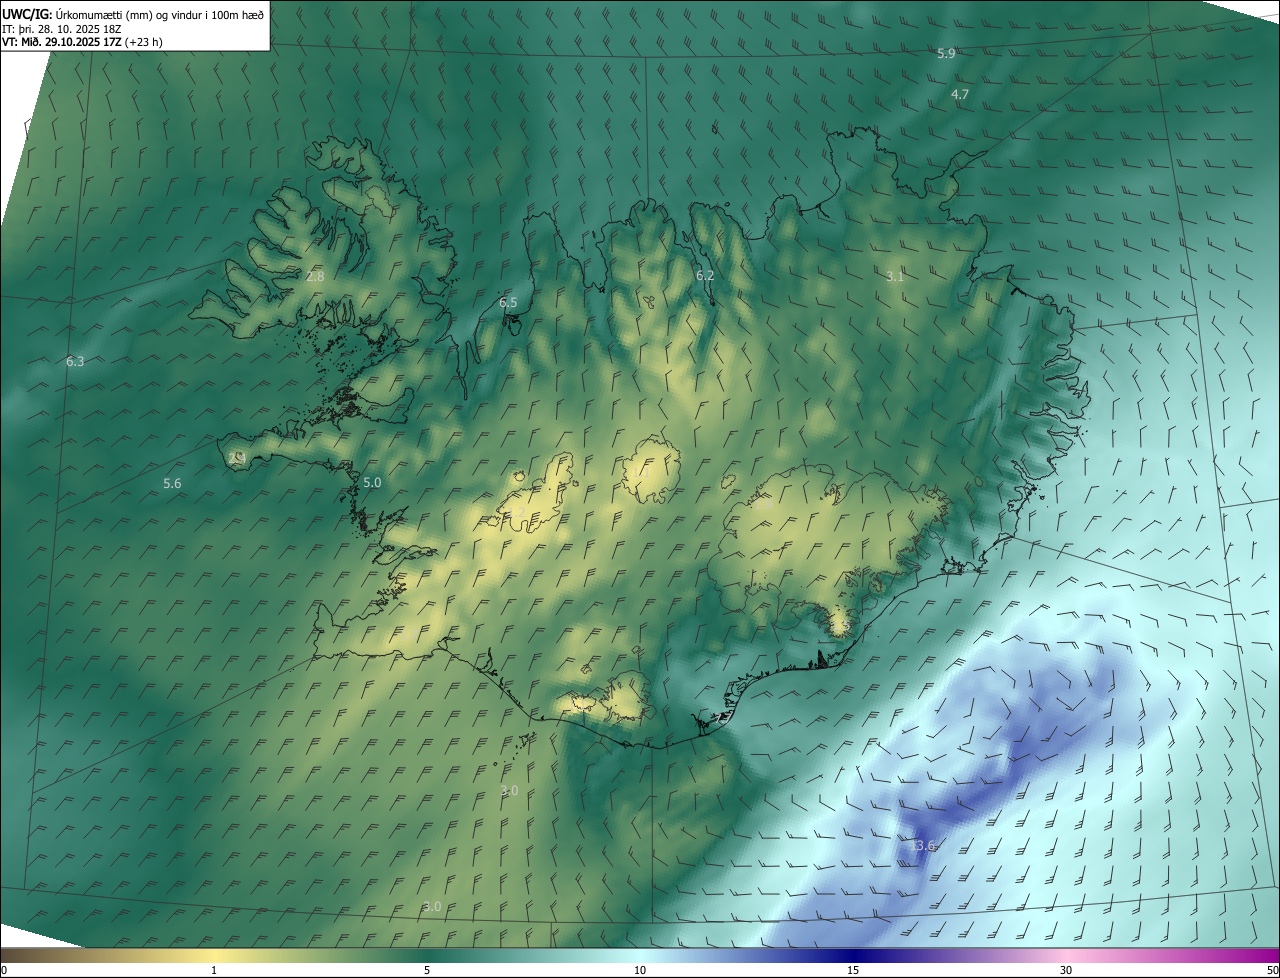The width and height of the screenshot is (1280, 978).
Task: Click the 6.3 value label over the sea
Action: [x=75, y=361]
